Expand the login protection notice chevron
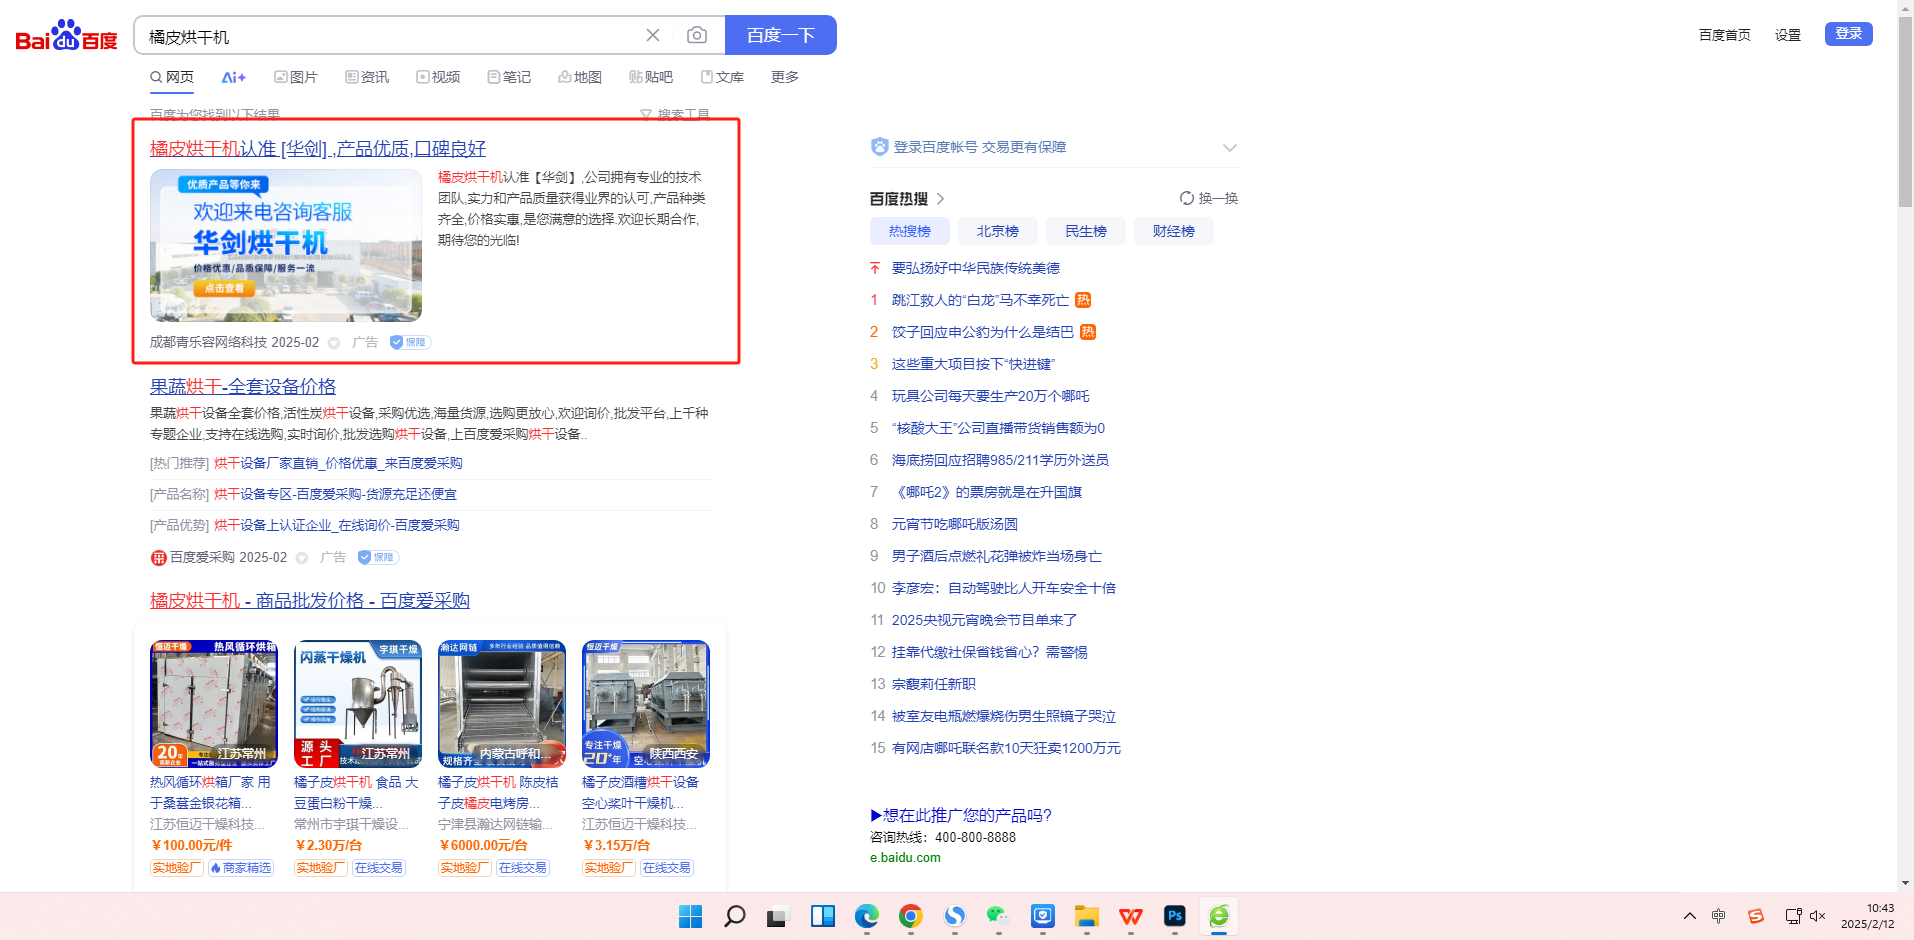The width and height of the screenshot is (1914, 940). pyautogui.click(x=1229, y=148)
